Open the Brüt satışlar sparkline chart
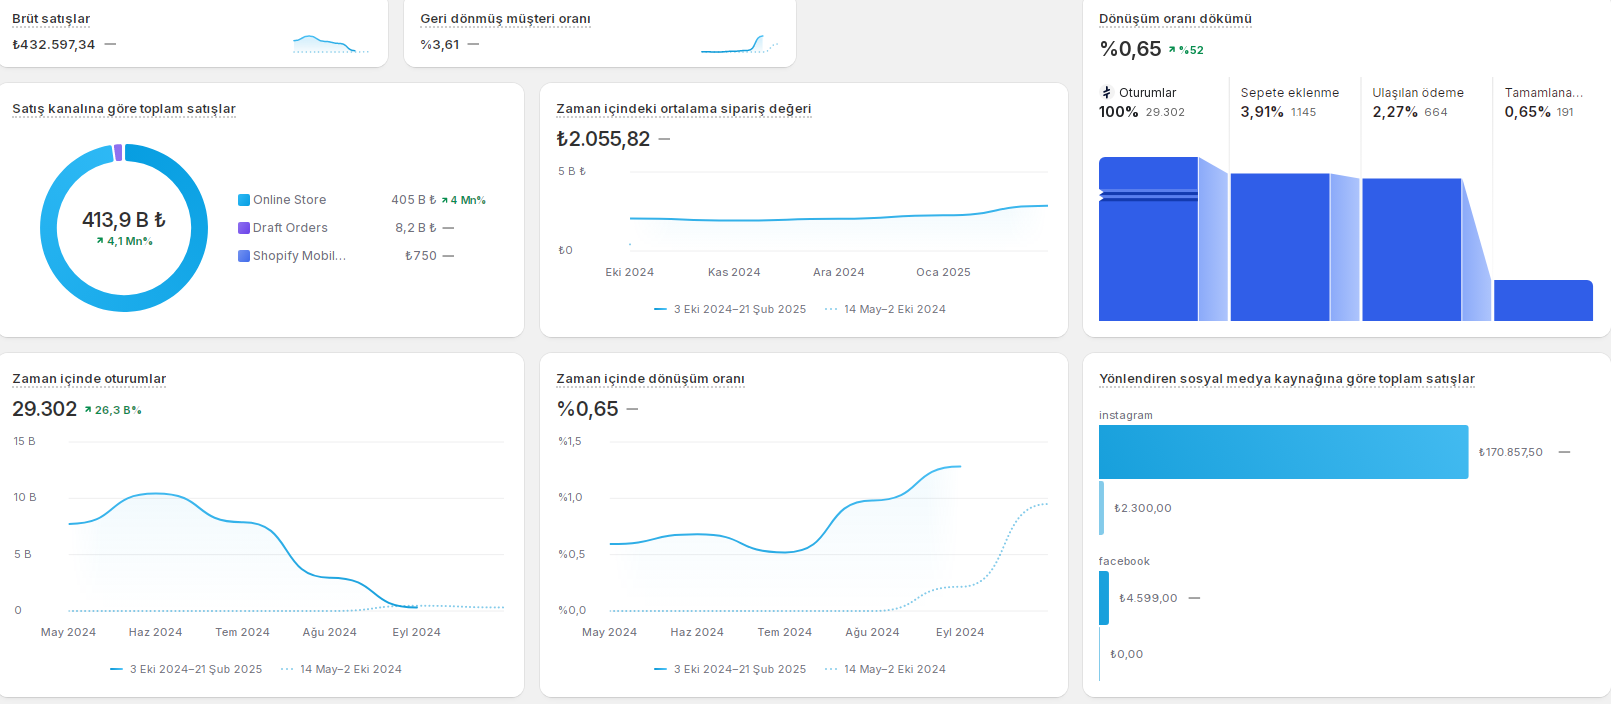1611x704 pixels. 331,44
